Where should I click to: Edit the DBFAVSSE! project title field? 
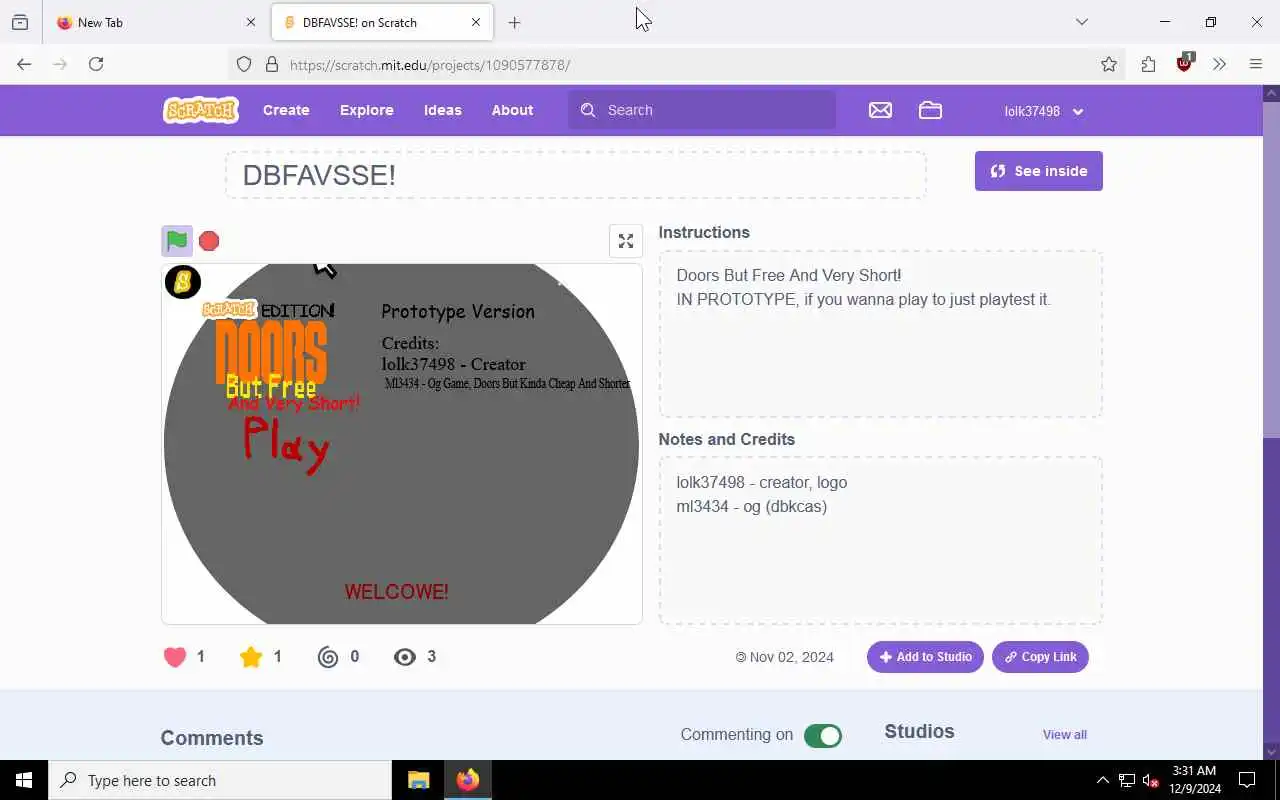(x=576, y=175)
